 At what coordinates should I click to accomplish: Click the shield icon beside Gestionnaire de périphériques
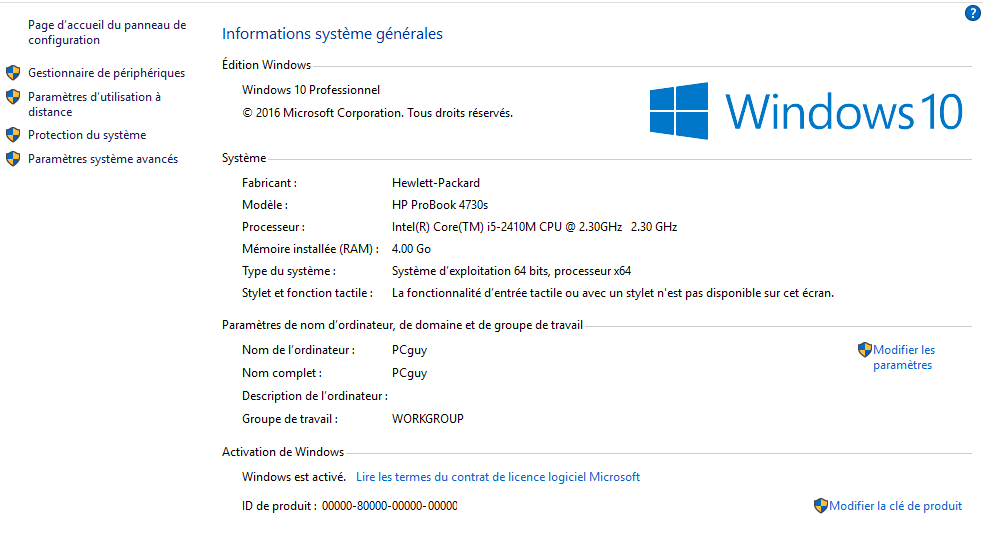13,73
